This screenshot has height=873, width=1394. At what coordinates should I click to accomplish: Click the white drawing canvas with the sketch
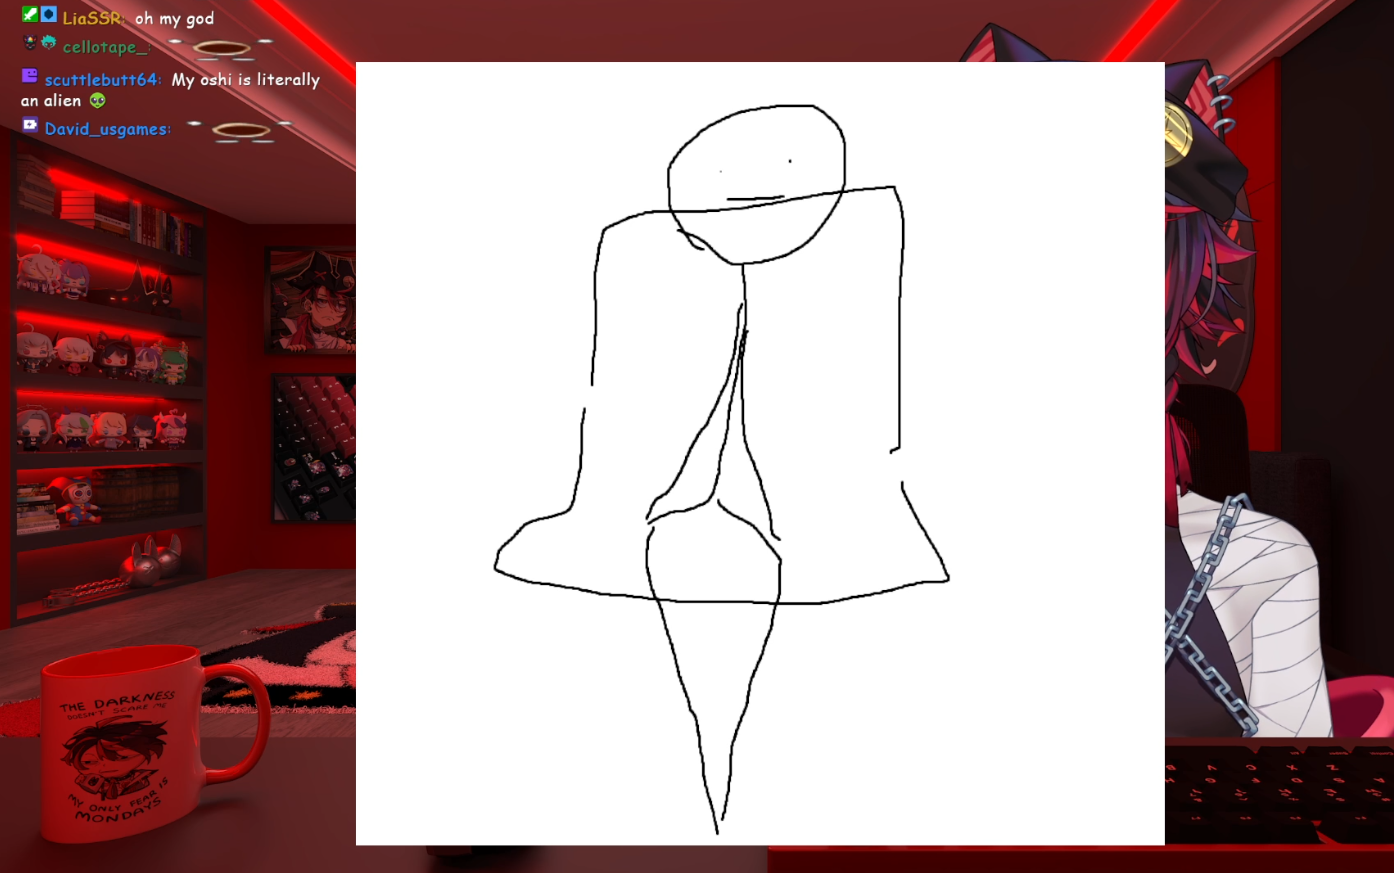(760, 454)
